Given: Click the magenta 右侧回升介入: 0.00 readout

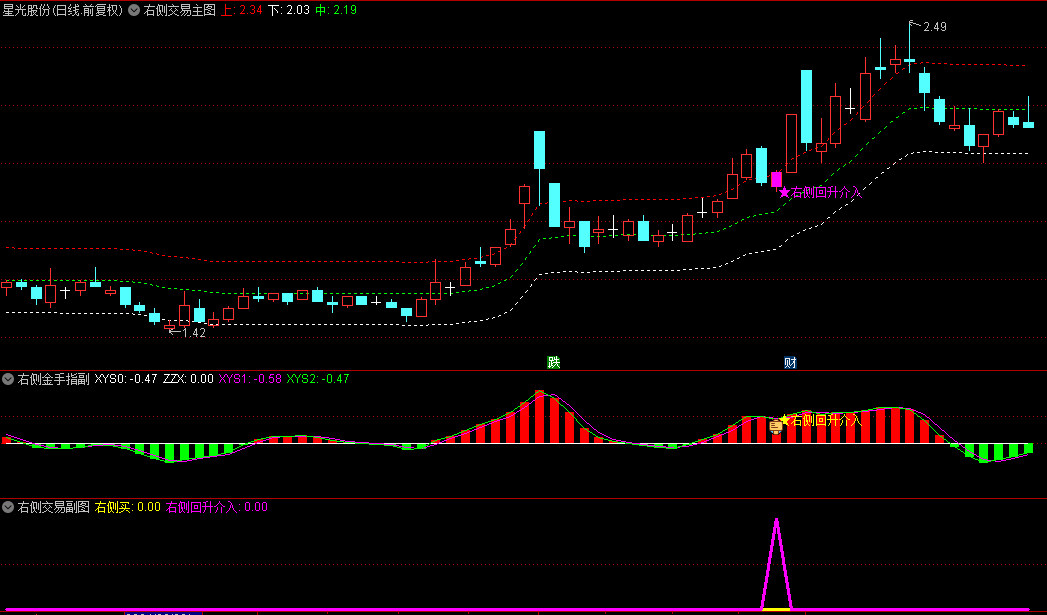Looking at the screenshot, I should [x=216, y=507].
